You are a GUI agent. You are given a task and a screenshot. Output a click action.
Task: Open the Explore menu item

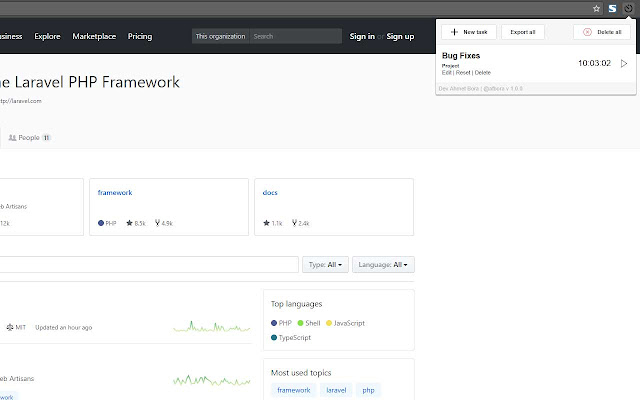pyautogui.click(x=47, y=36)
